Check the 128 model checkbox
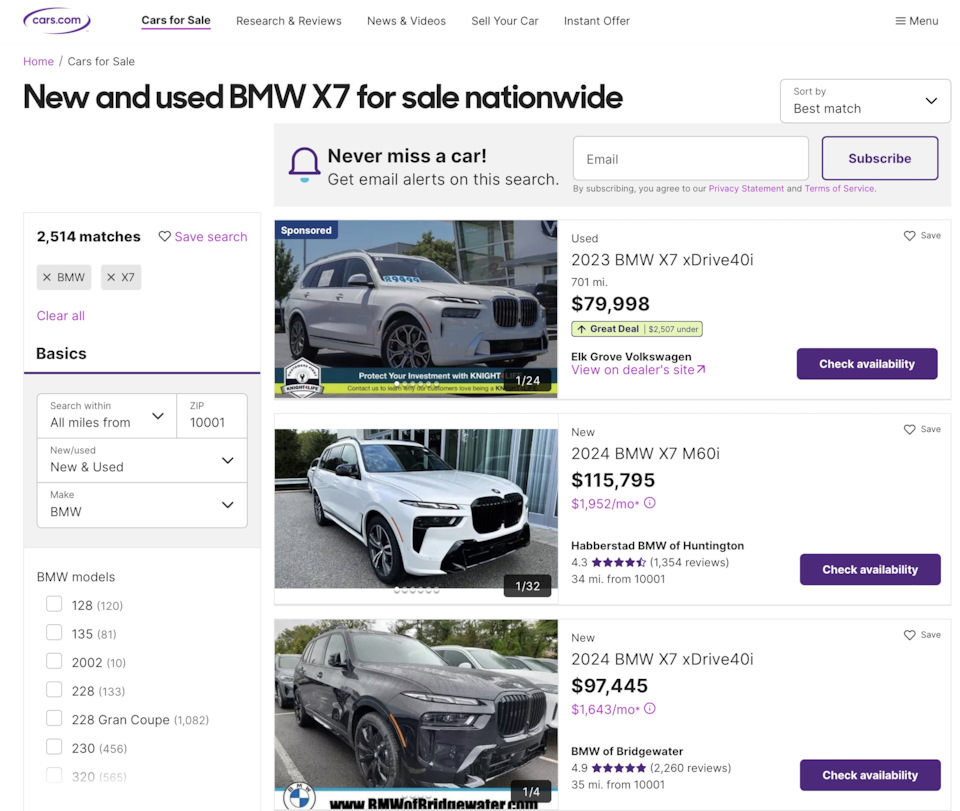The height and width of the screenshot is (811, 960). (x=54, y=604)
